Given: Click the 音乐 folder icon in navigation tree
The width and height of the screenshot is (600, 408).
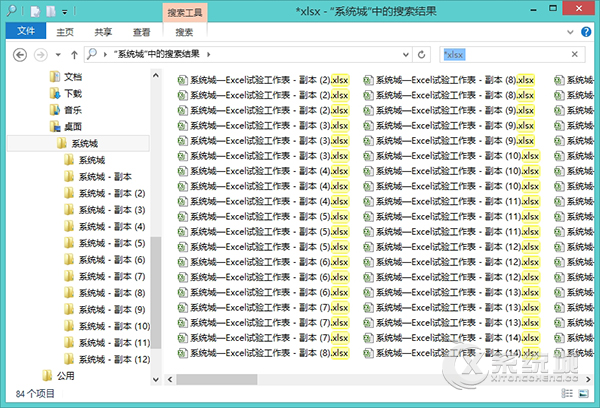Looking at the screenshot, I should pyautogui.click(x=55, y=110).
